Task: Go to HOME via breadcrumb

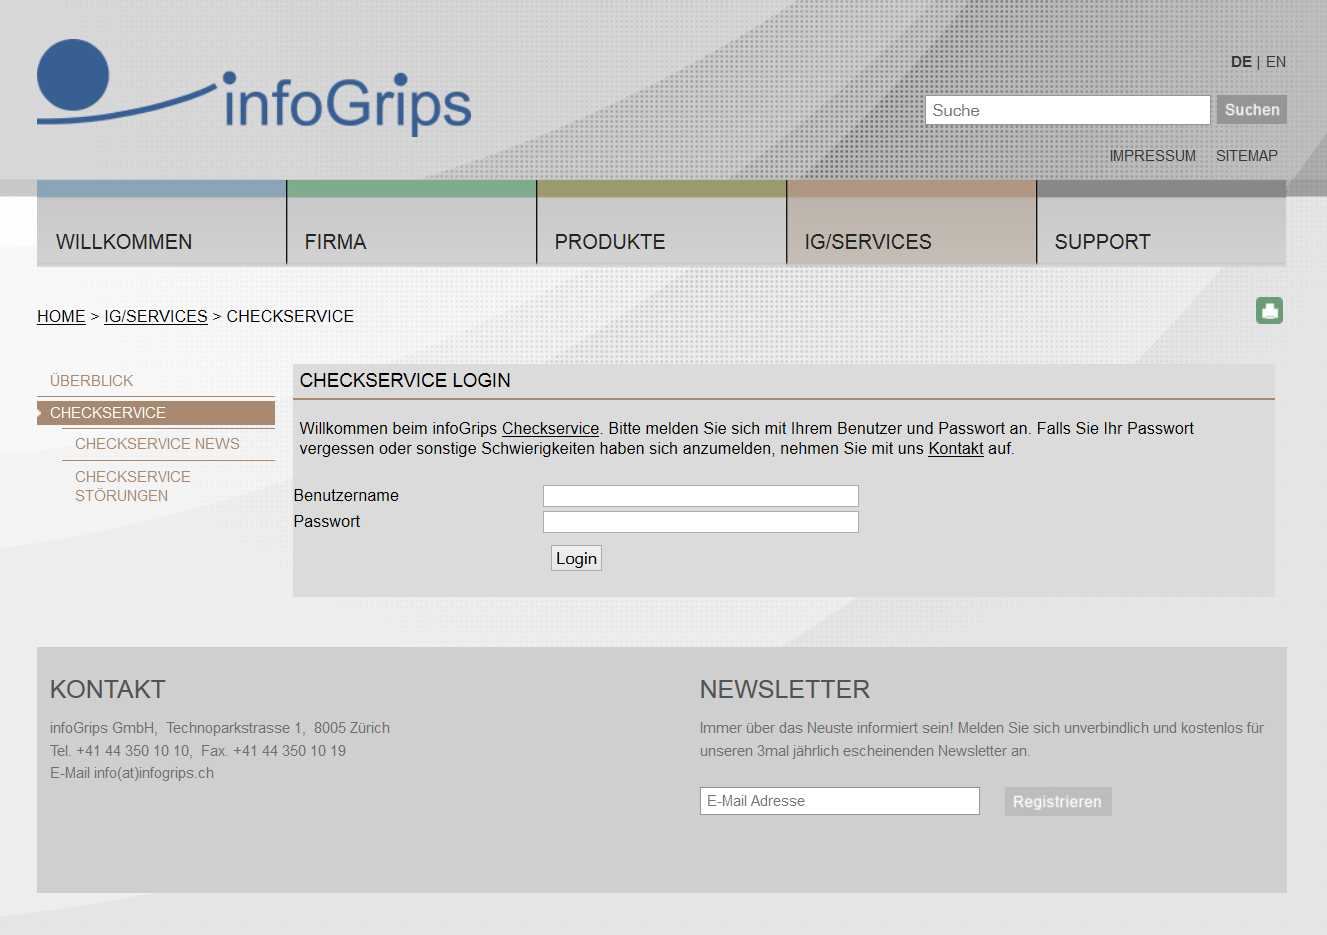Action: tap(61, 316)
